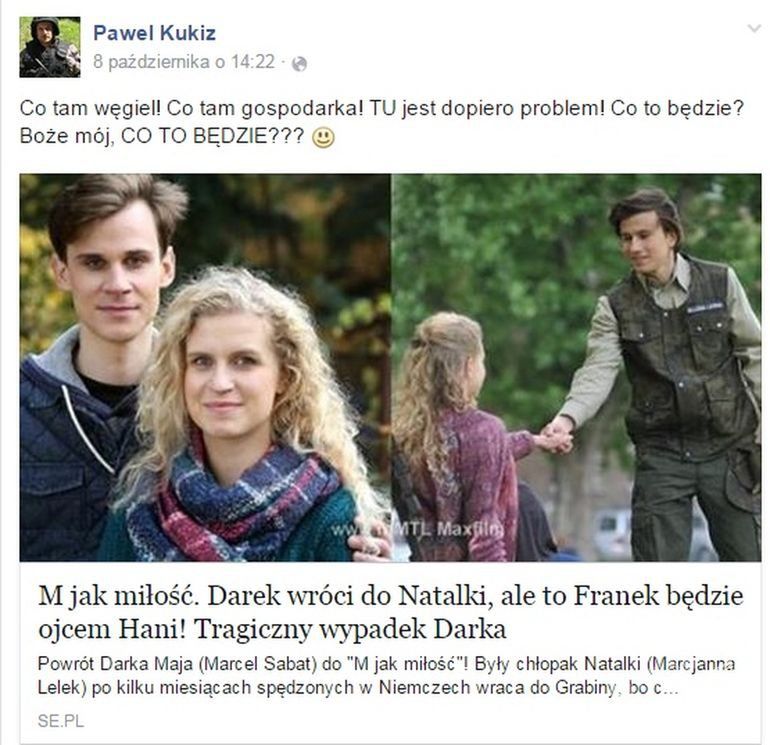Open the post options chevron menu
Image resolution: width=770 pixels, height=745 pixels.
753,29
